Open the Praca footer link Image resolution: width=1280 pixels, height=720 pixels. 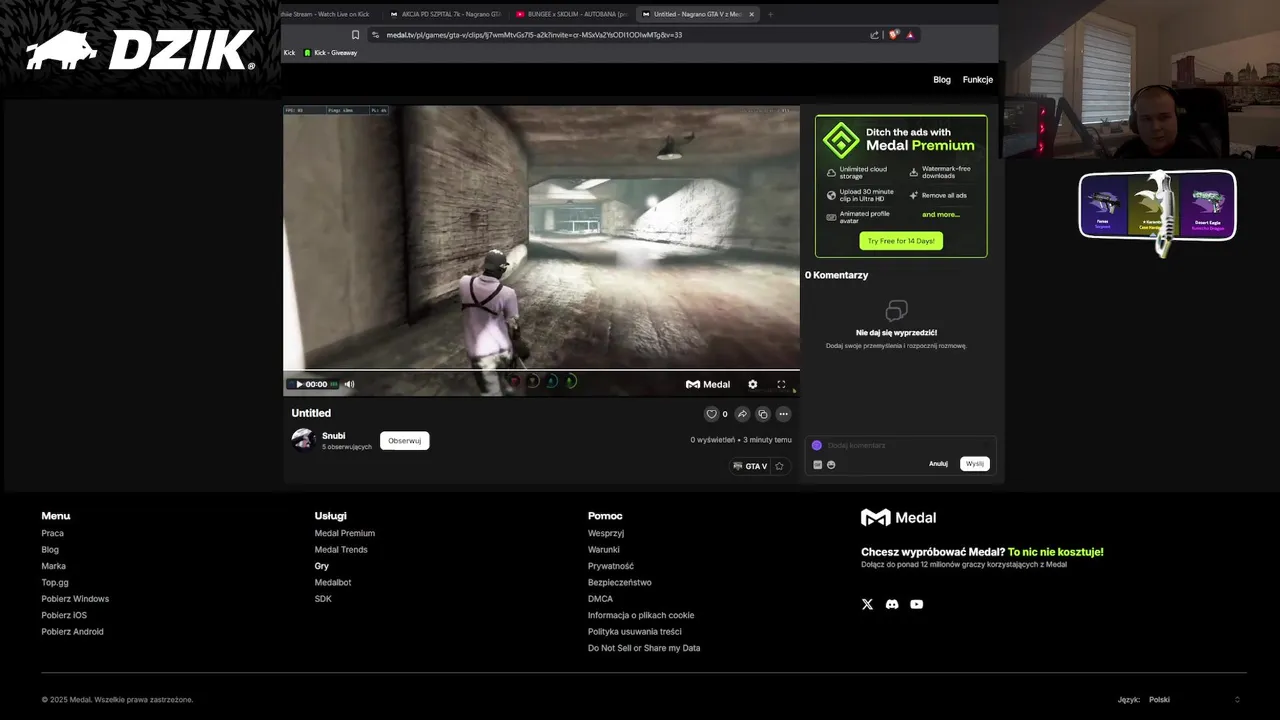tap(52, 533)
